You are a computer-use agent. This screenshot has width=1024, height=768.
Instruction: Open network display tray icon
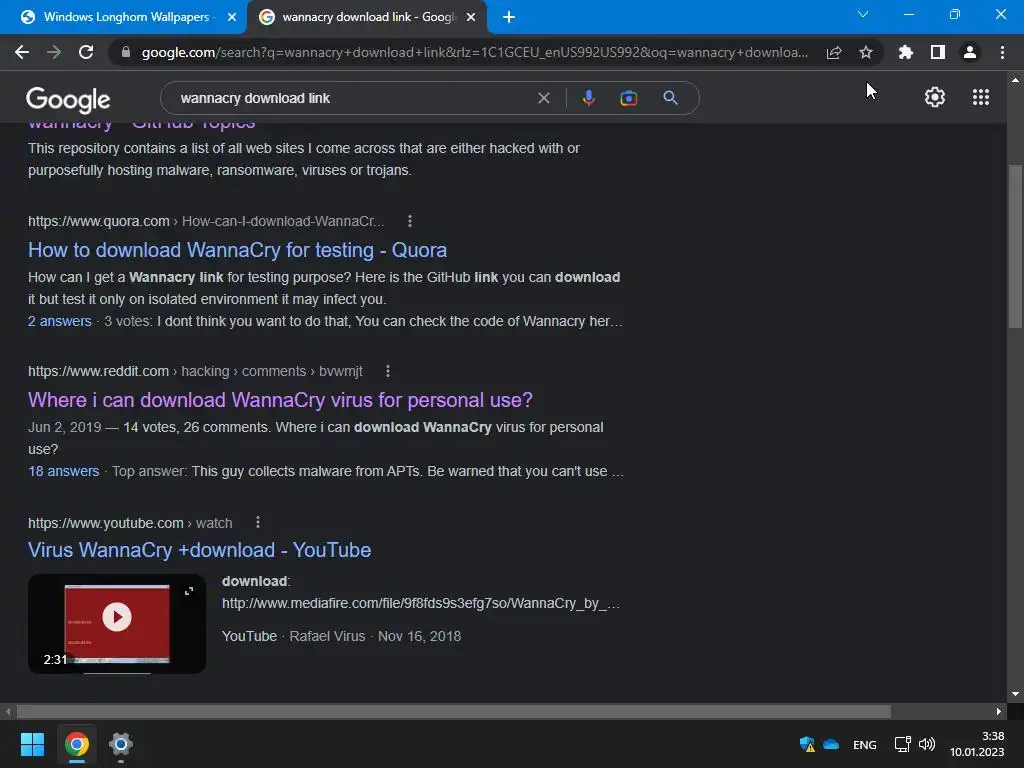point(903,744)
